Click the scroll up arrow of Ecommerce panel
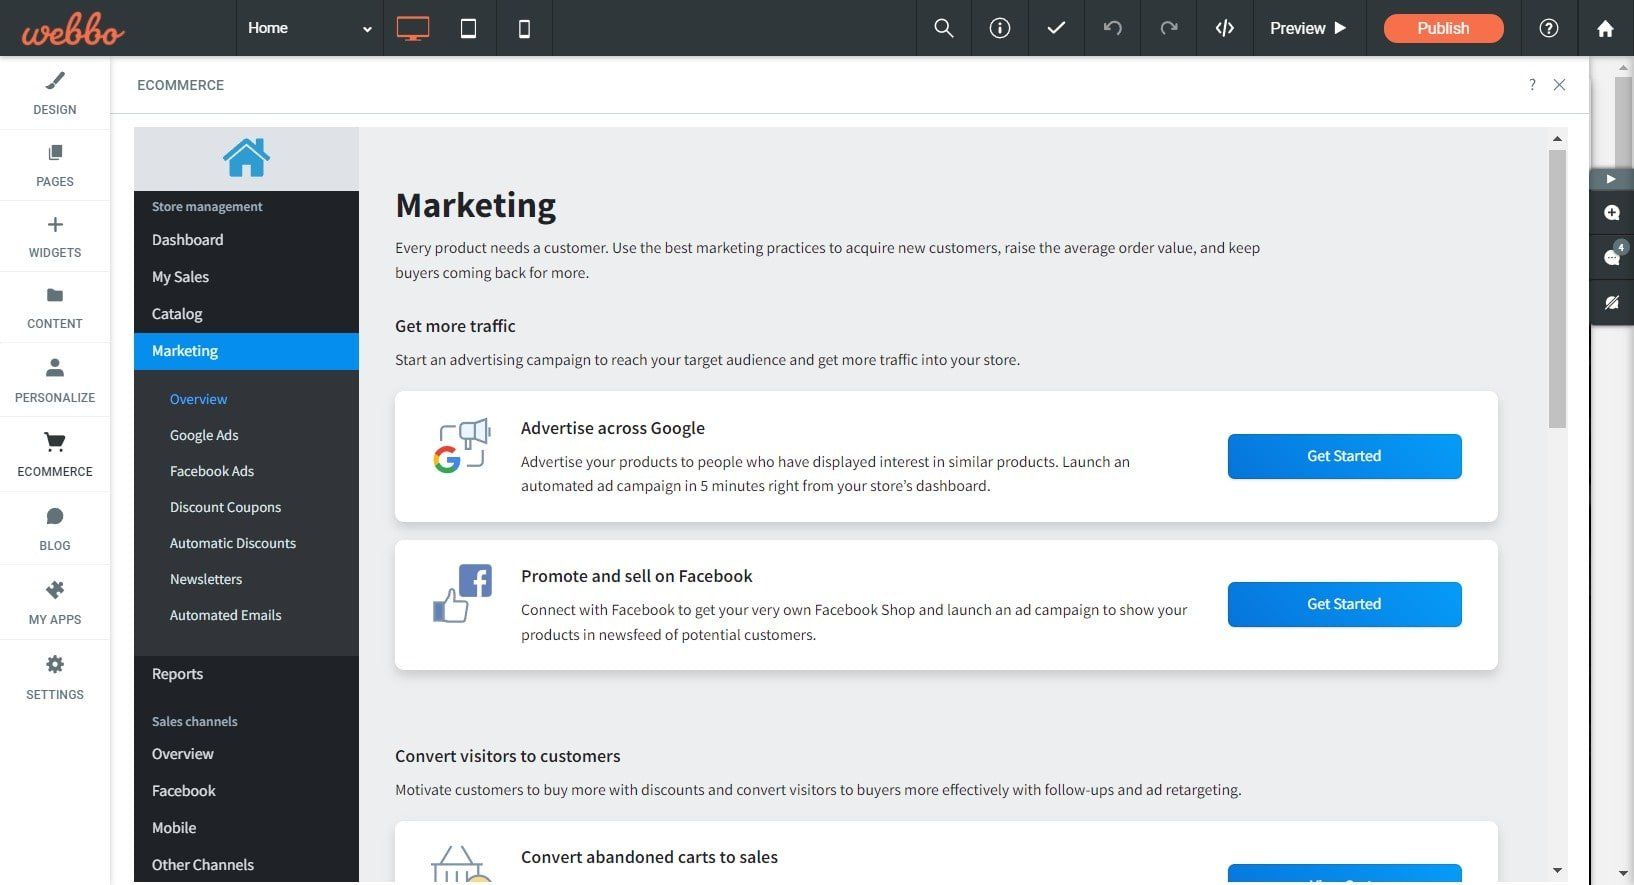Screen dimensions: 1634x885 [1557, 138]
